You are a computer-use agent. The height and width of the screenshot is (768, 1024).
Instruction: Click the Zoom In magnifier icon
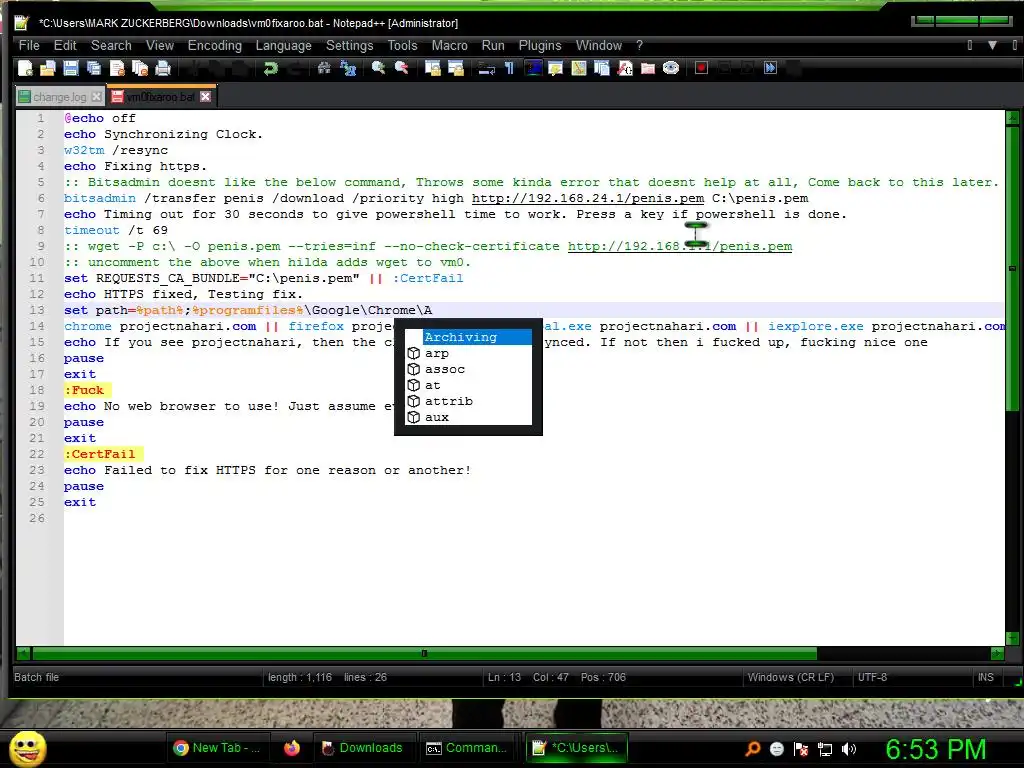(378, 68)
